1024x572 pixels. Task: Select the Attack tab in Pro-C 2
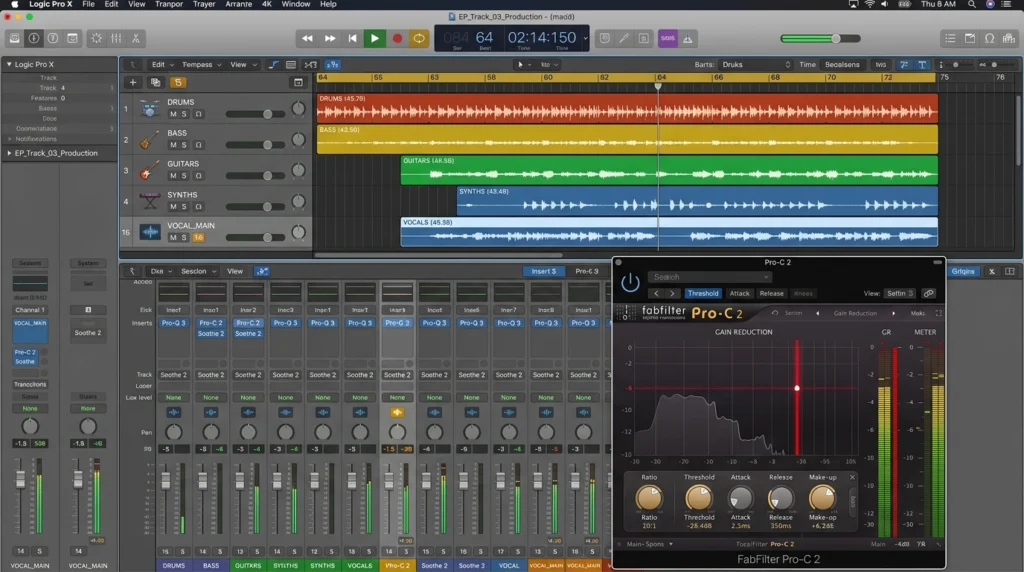point(739,293)
